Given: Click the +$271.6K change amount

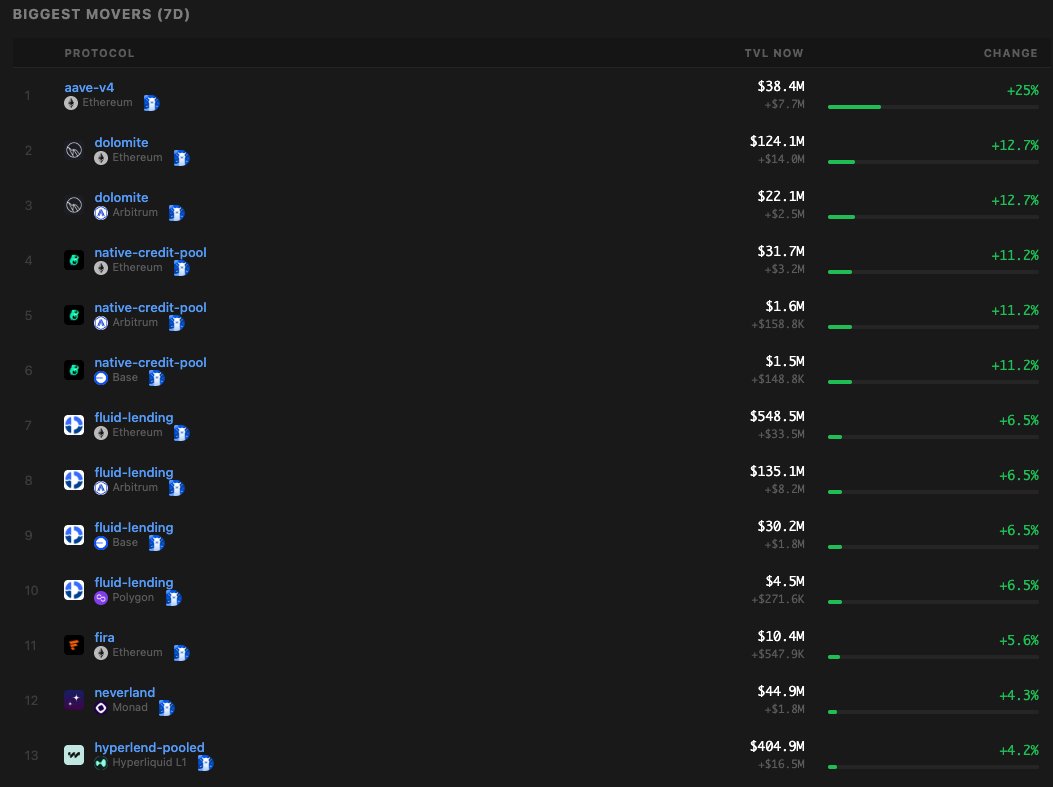Looking at the screenshot, I should tap(778, 599).
